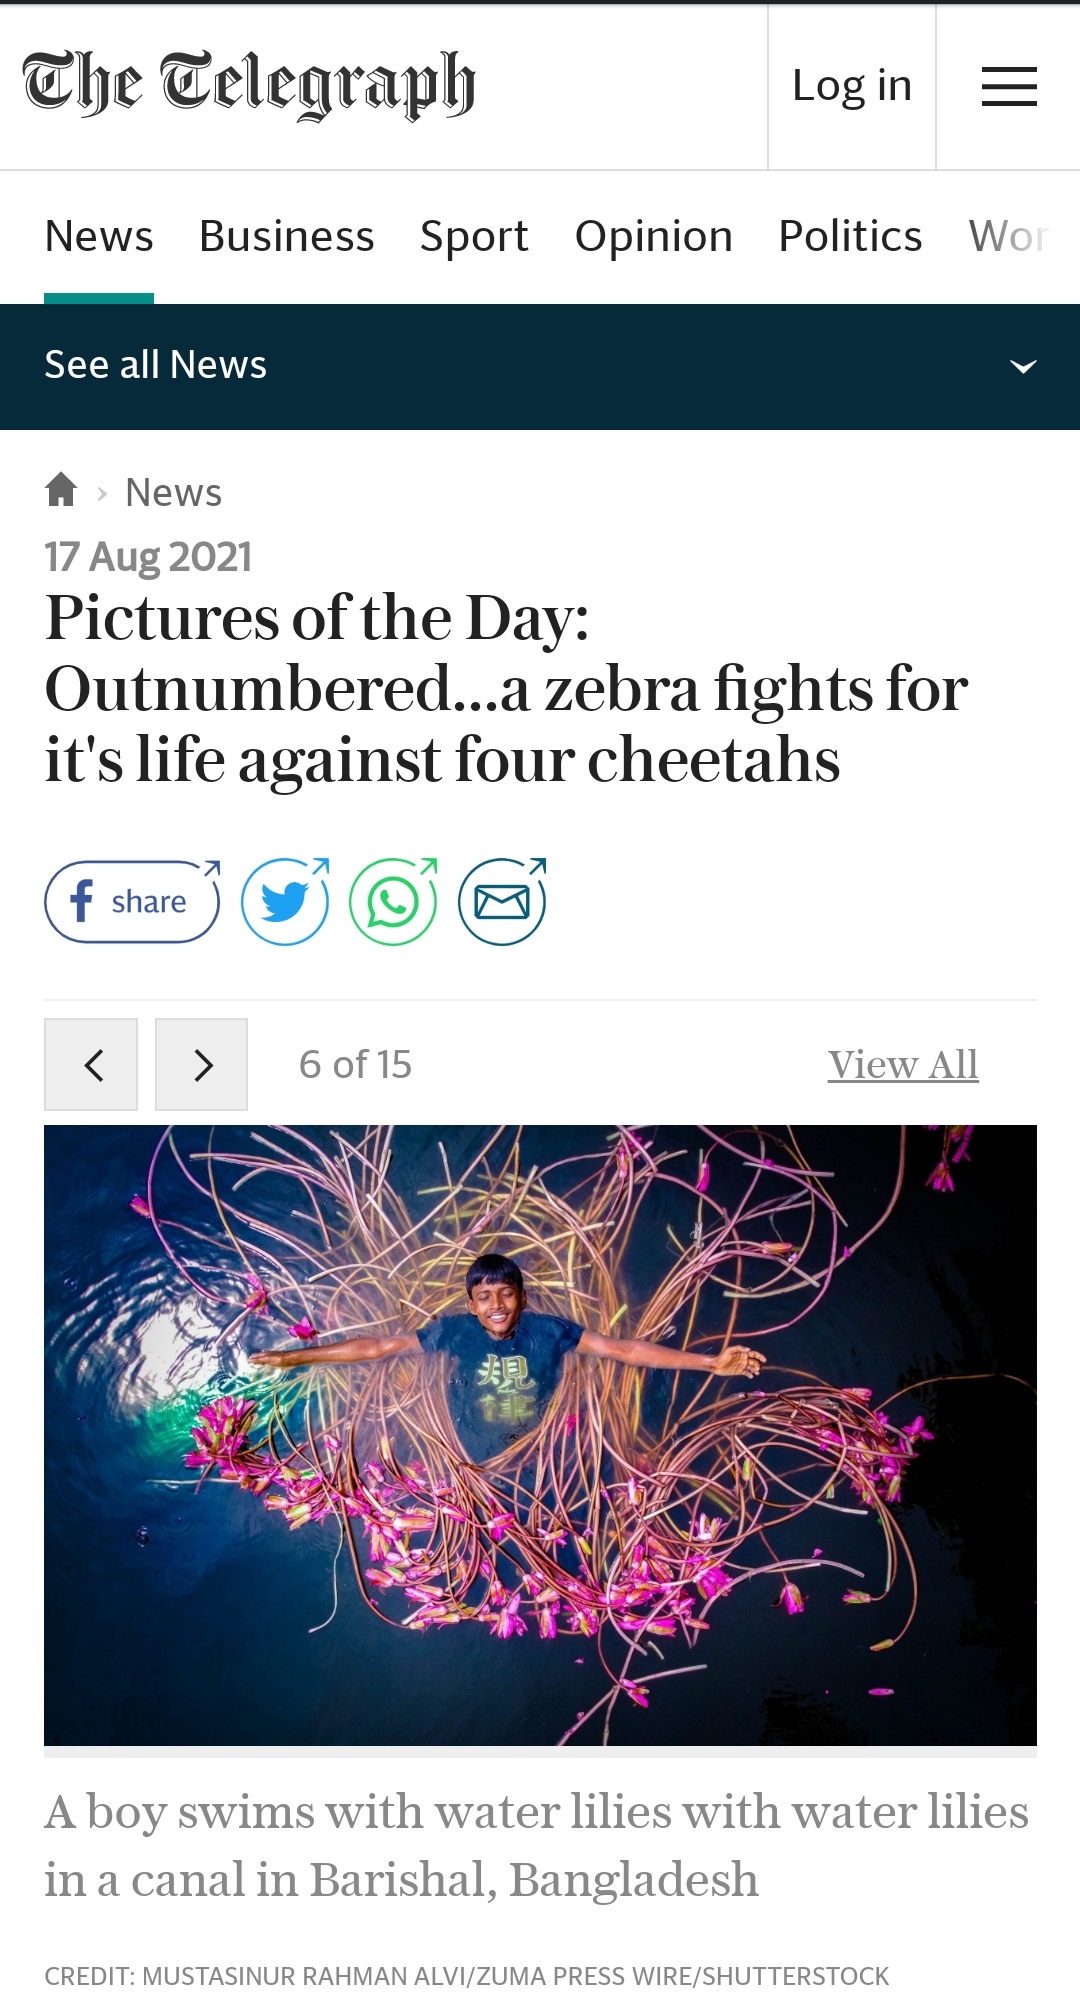Share article through WhatsApp icon

393,902
